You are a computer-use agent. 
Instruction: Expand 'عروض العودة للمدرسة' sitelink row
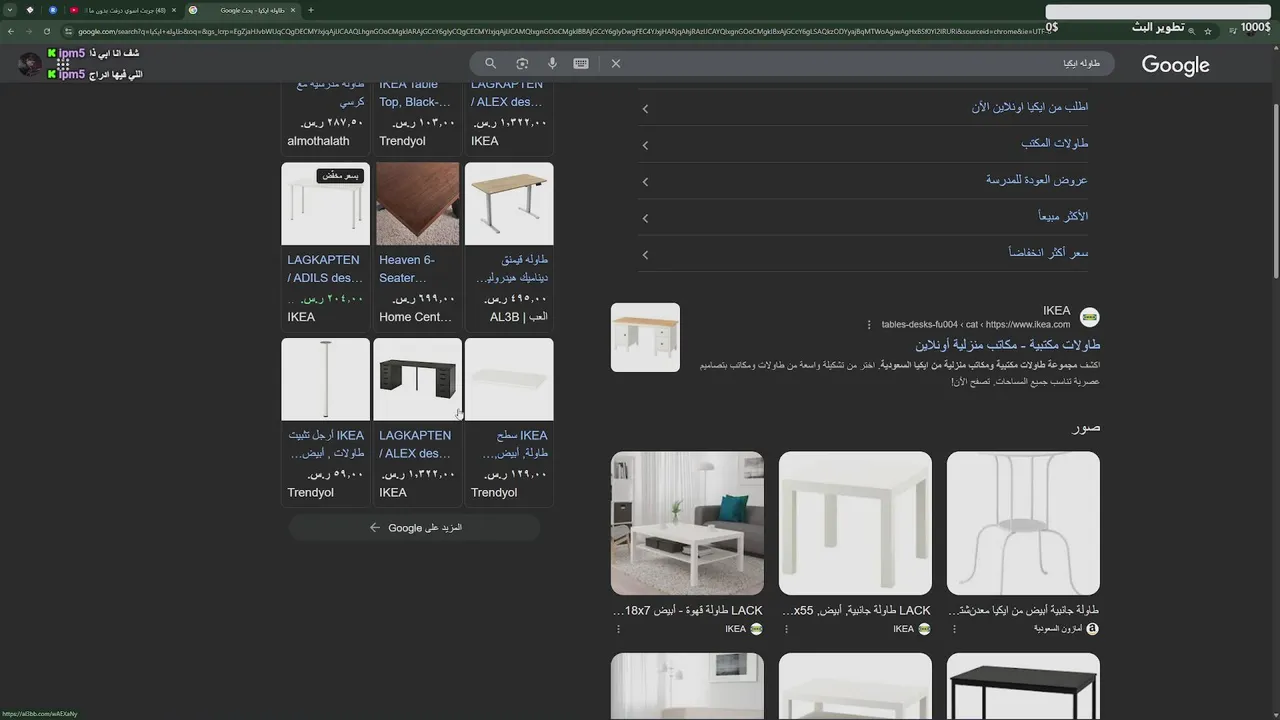click(x=864, y=180)
